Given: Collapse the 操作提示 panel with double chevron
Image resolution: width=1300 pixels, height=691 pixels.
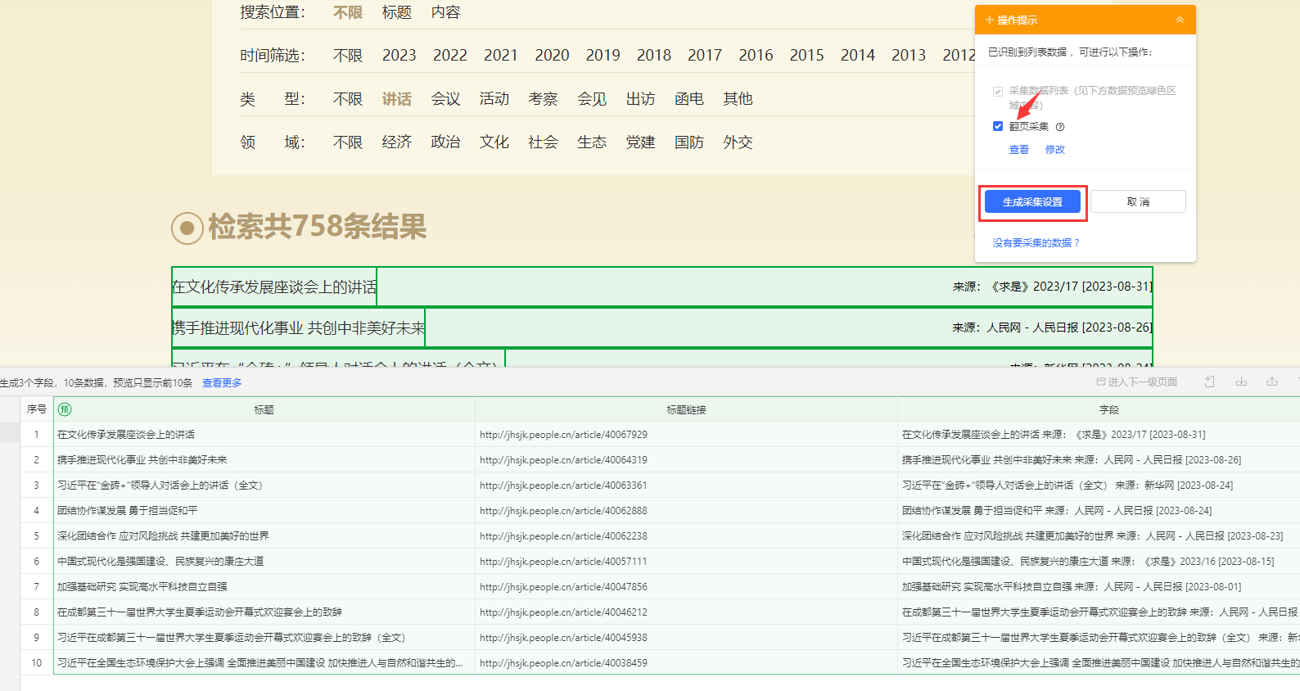Looking at the screenshot, I should coord(1179,20).
